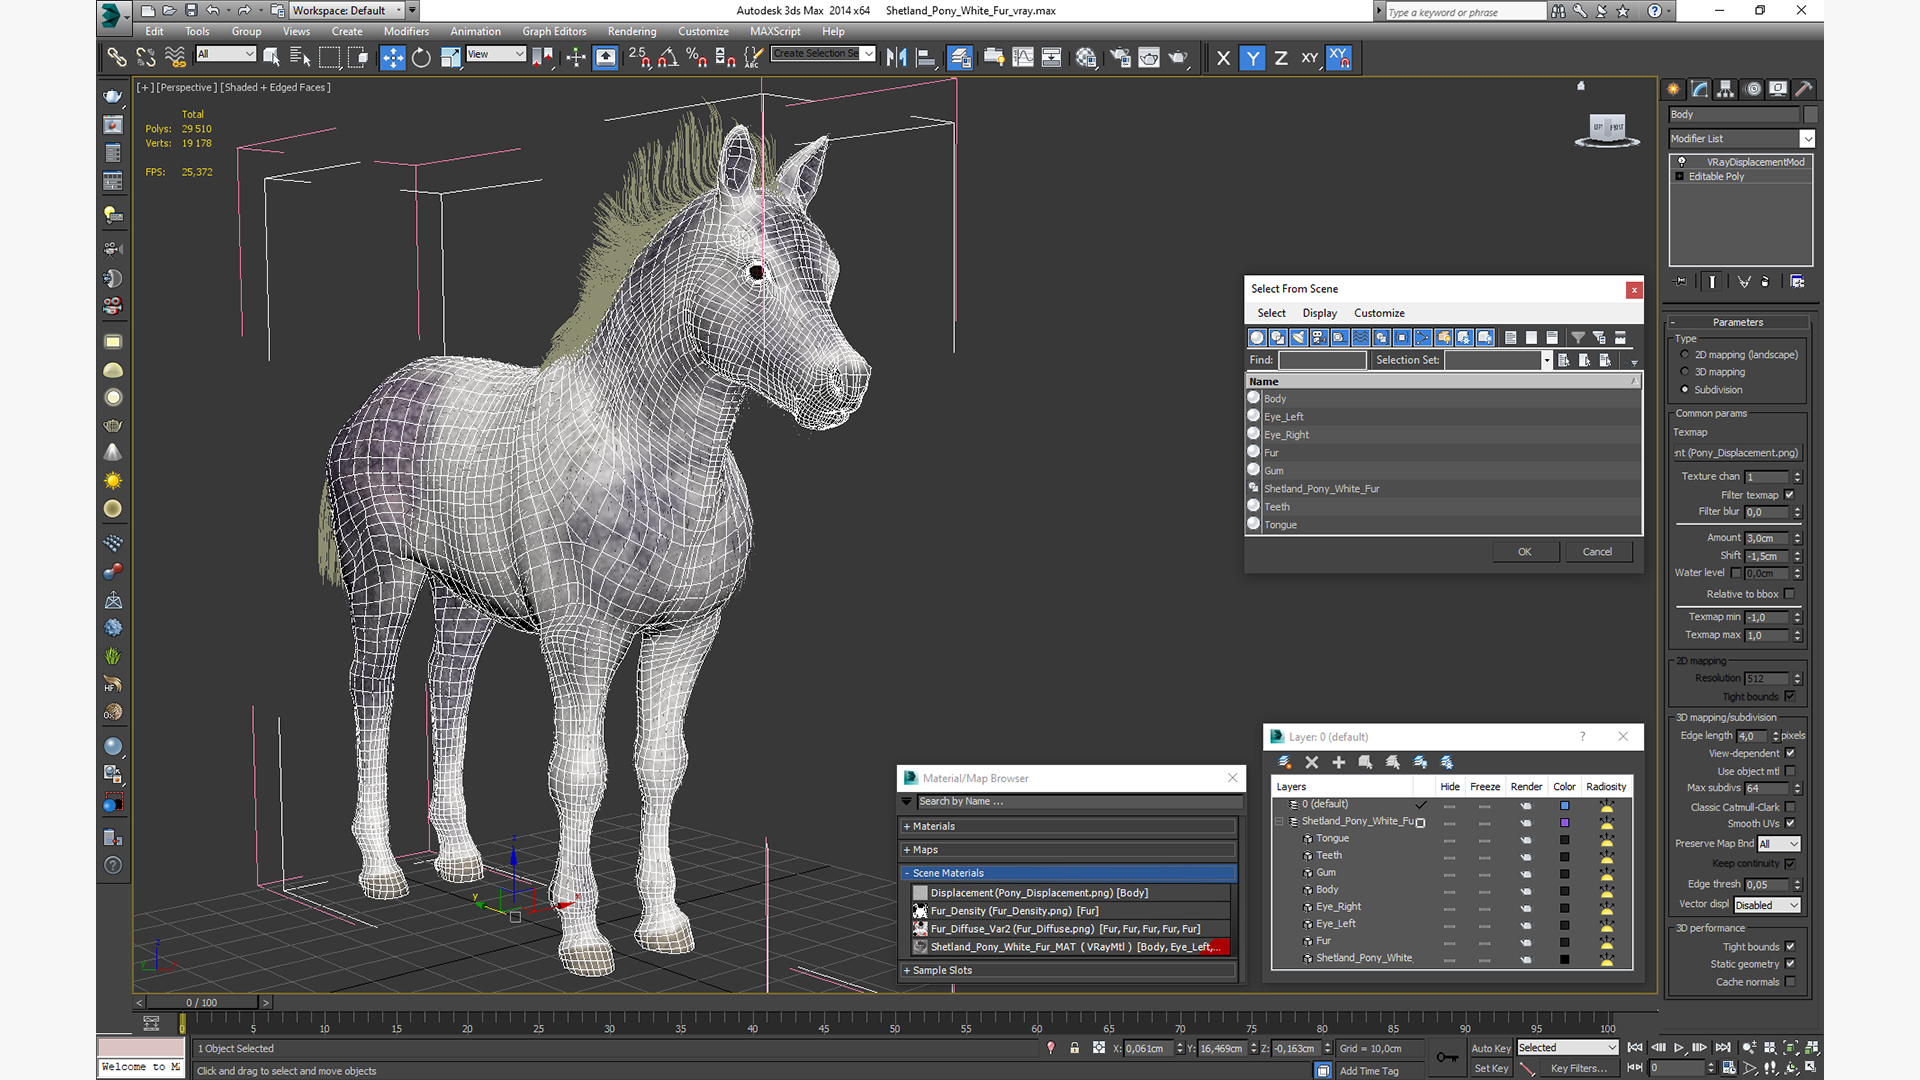
Task: Restrict transform to the X axis
Action: coord(1223,58)
